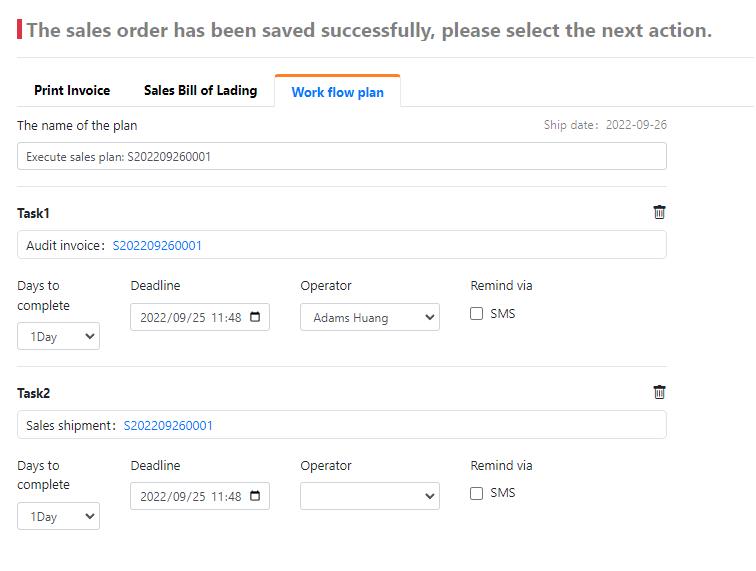Click Task1 deadline date field
The image size is (756, 571).
click(x=200, y=317)
